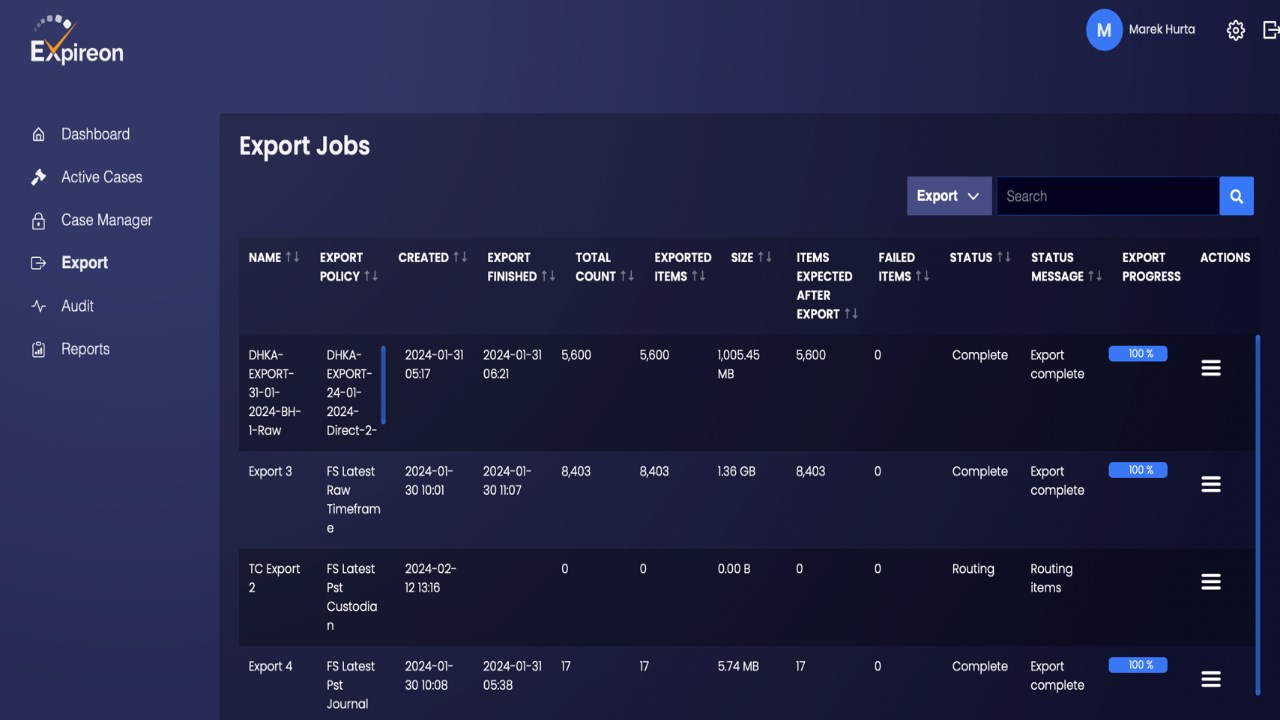Go to Dashboard in sidebar
This screenshot has width=1280, height=720.
pyautogui.click(x=95, y=134)
